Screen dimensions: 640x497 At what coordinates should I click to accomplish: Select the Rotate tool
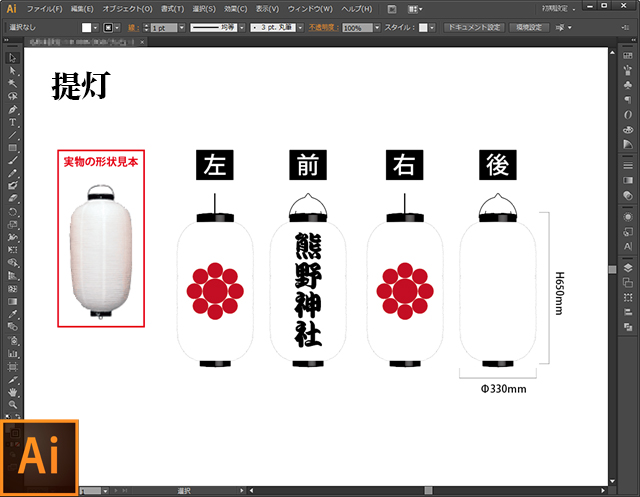pyautogui.click(x=12, y=212)
